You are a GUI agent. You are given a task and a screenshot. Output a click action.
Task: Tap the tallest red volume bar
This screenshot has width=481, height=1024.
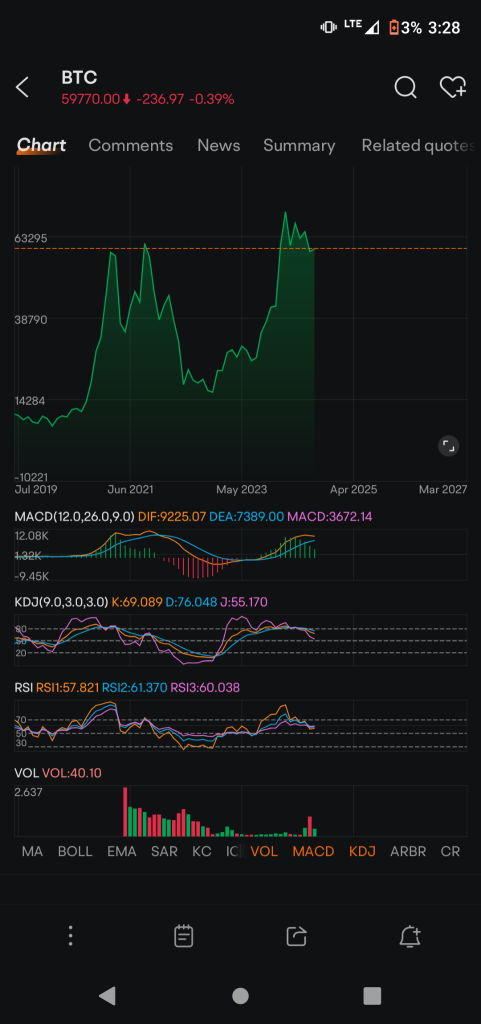[x=125, y=812]
